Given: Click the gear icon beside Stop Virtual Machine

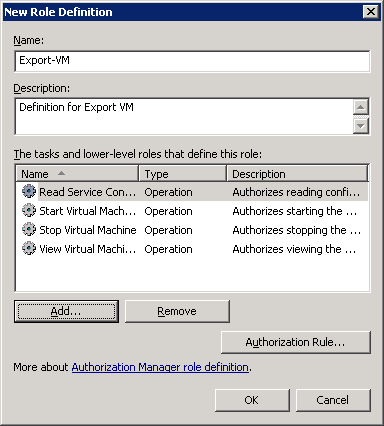Looking at the screenshot, I should coord(29,229).
